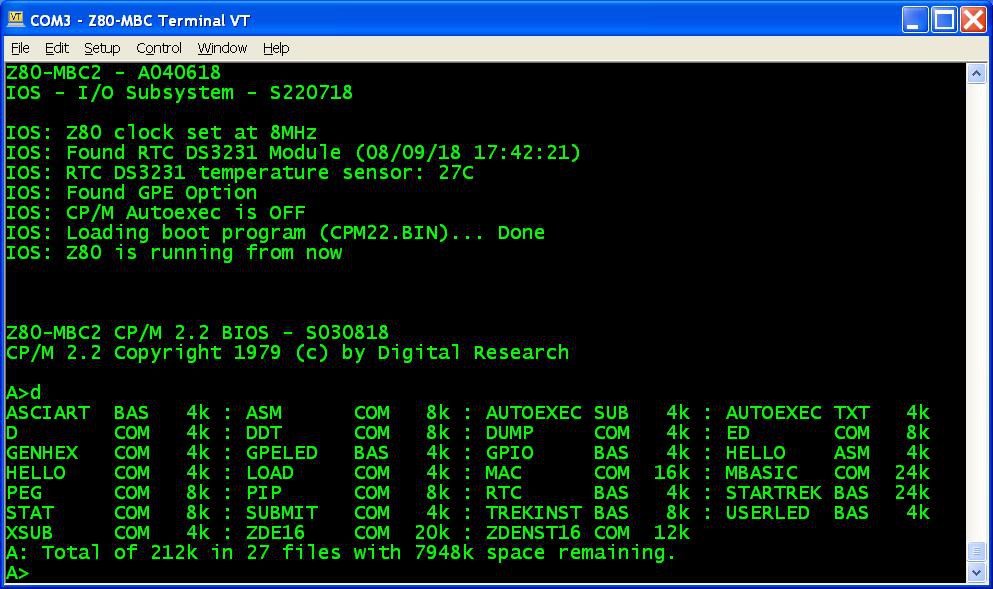Click the PIP file name
The width and height of the screenshot is (993, 589).
pyautogui.click(x=263, y=493)
